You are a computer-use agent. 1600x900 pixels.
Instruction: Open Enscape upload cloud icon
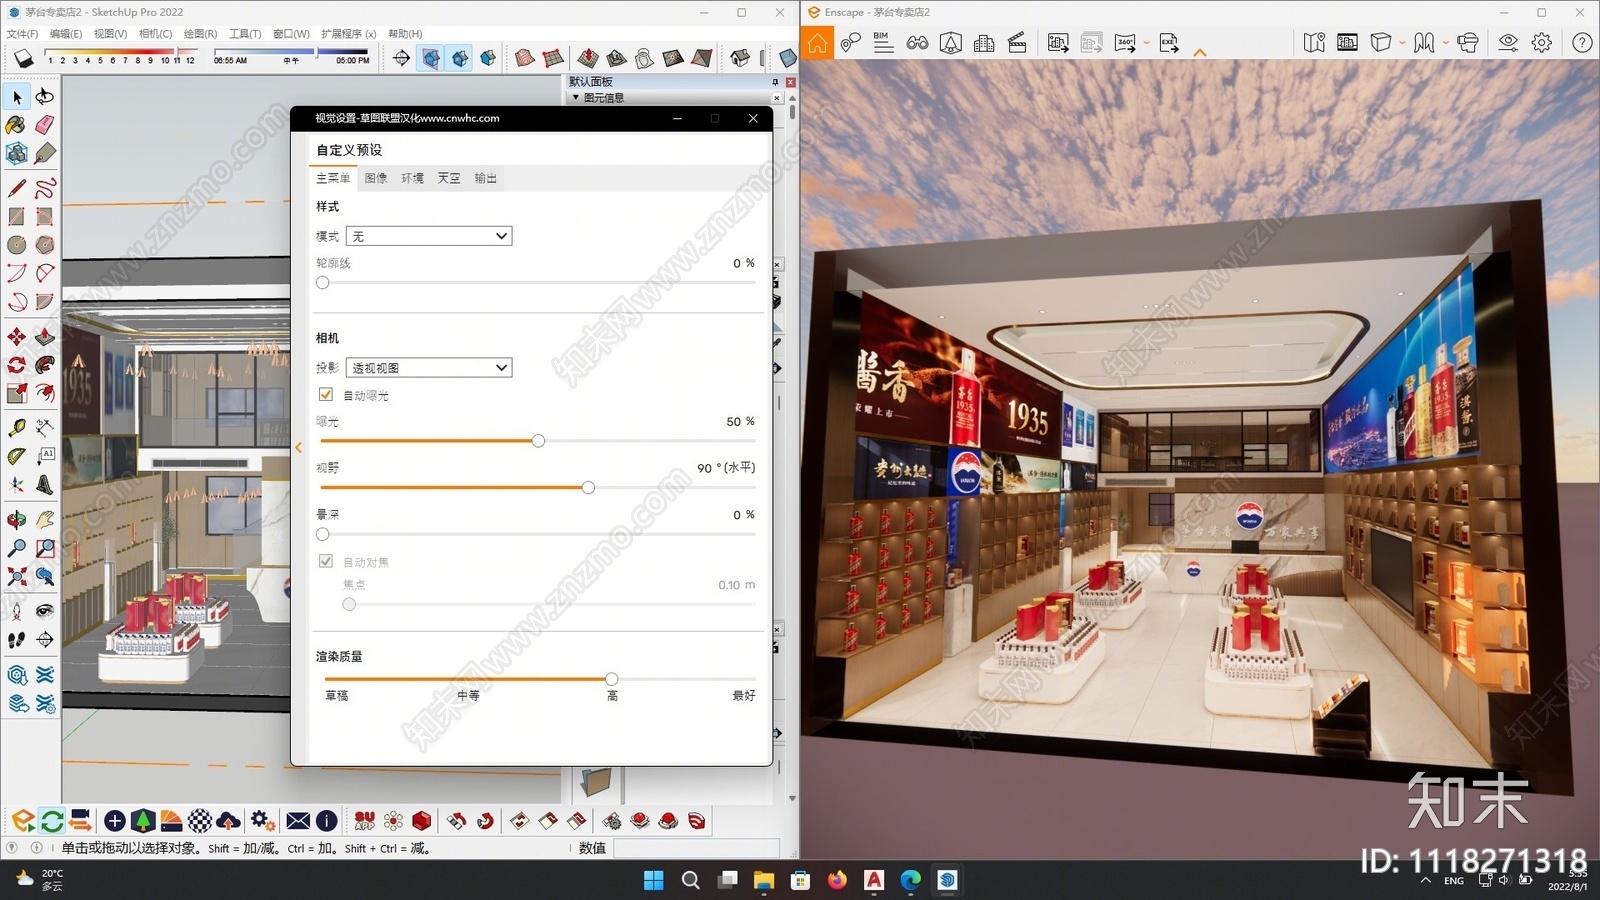coord(228,821)
